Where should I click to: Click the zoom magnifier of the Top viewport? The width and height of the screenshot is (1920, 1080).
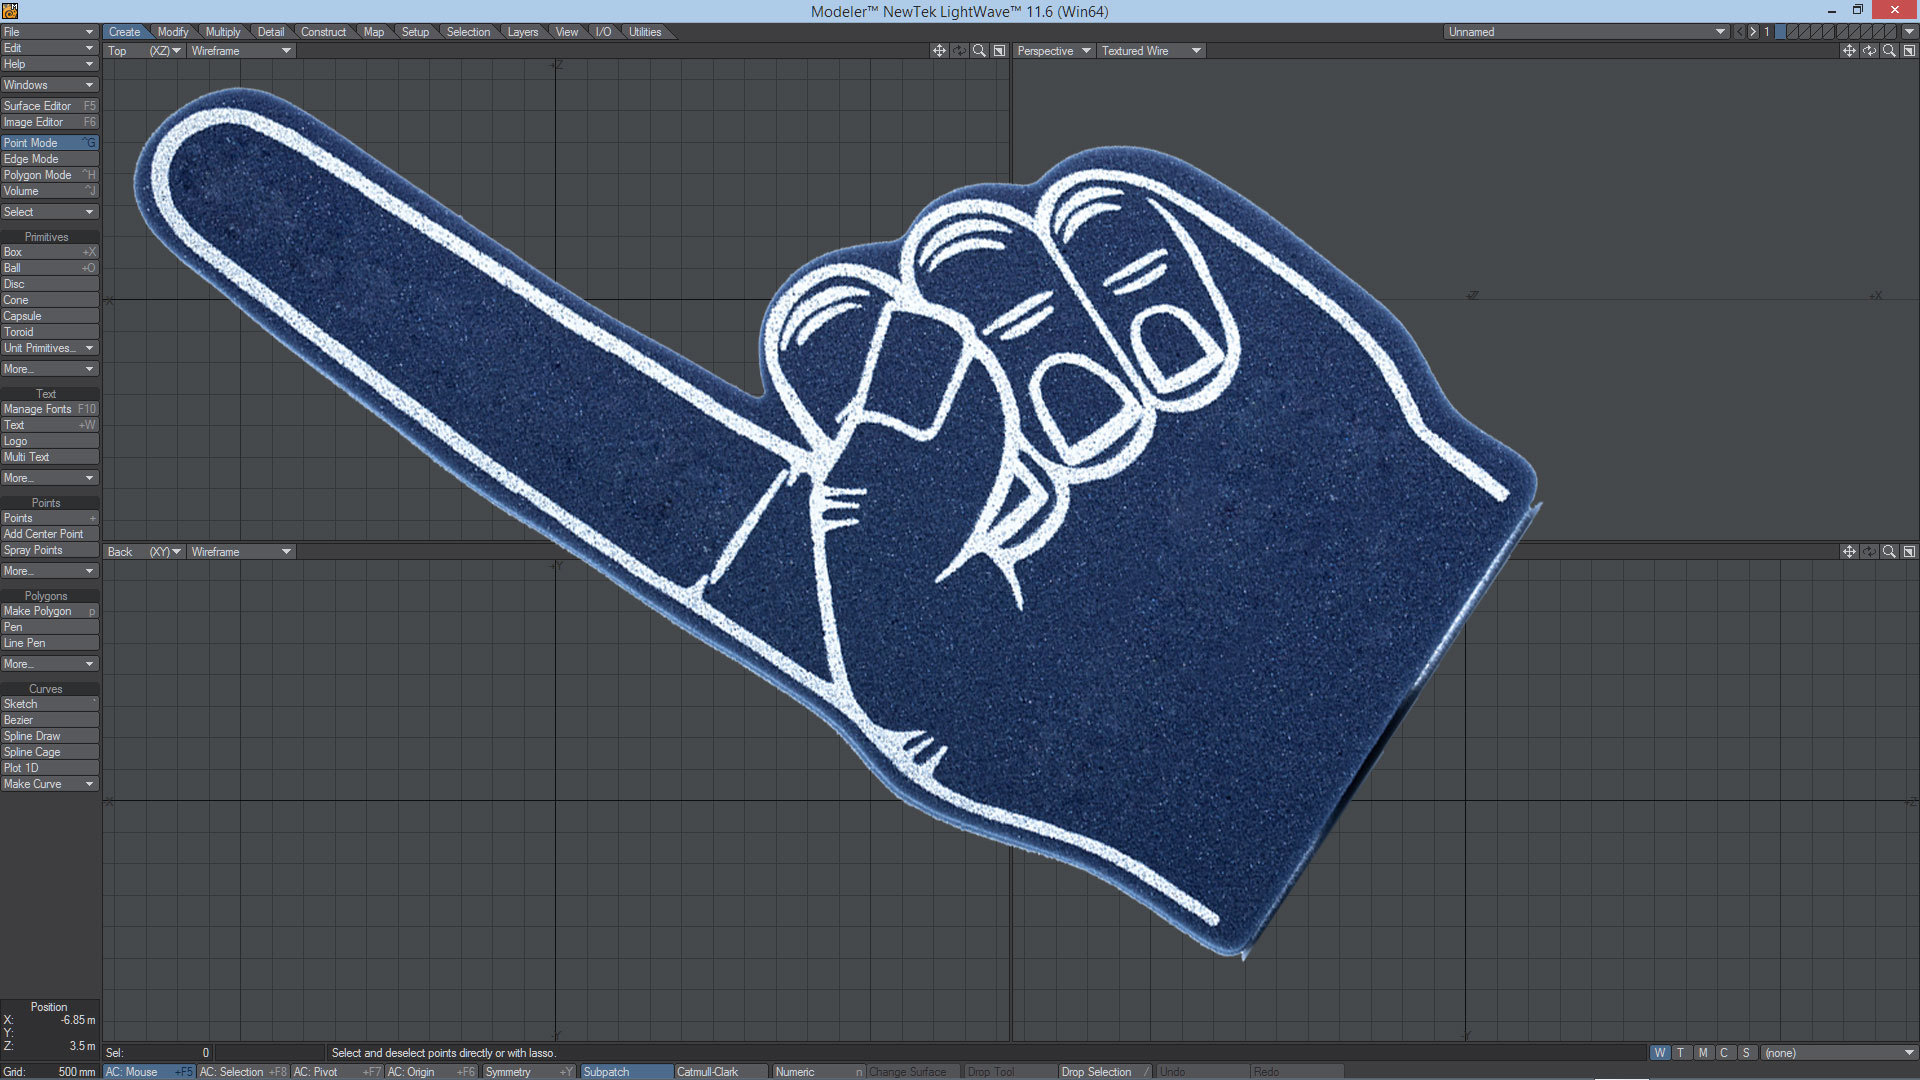point(979,51)
